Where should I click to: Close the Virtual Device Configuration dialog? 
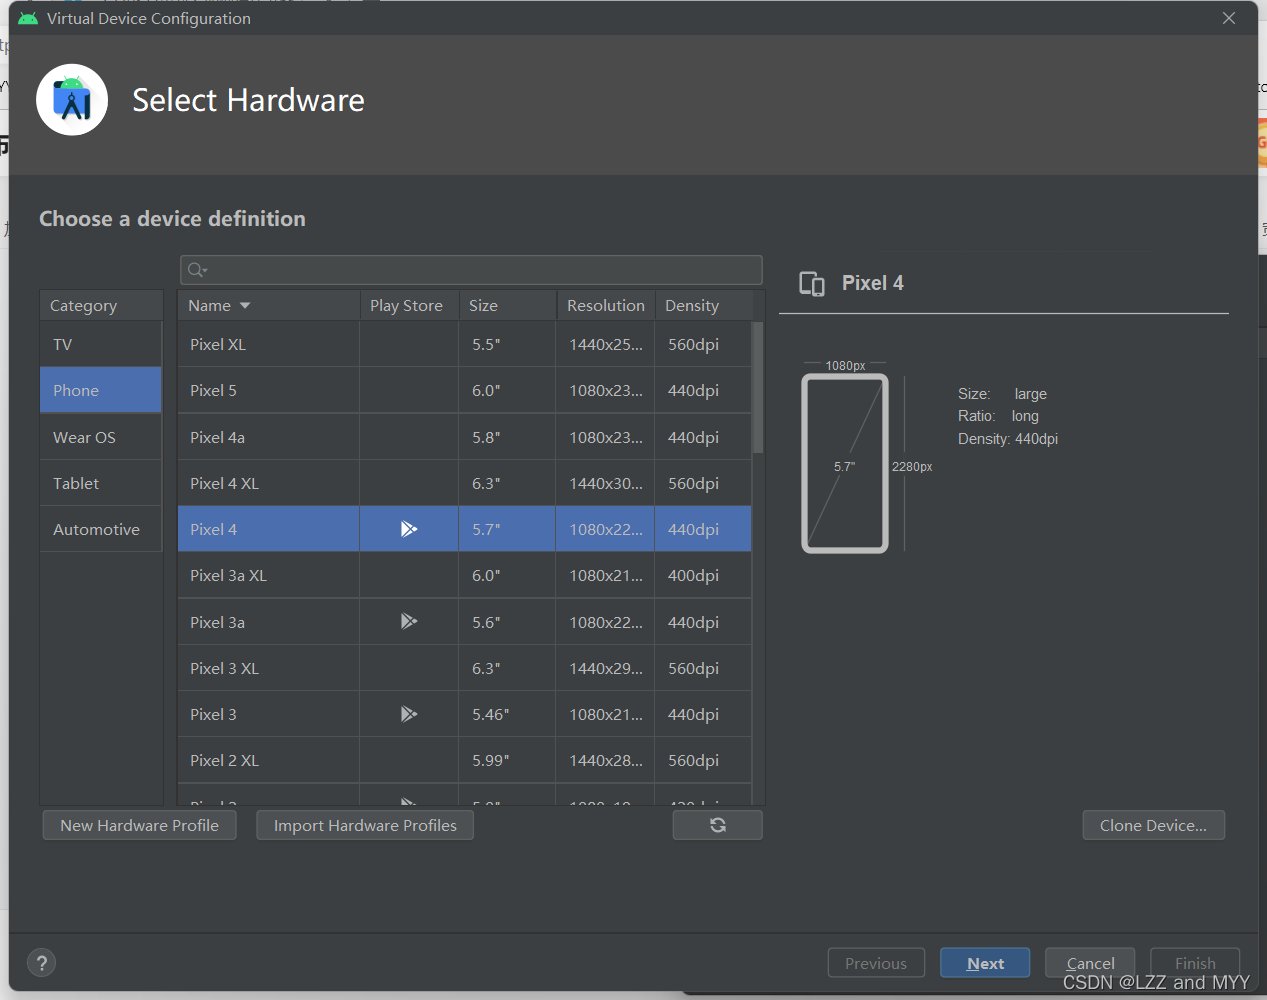pos(1229,18)
